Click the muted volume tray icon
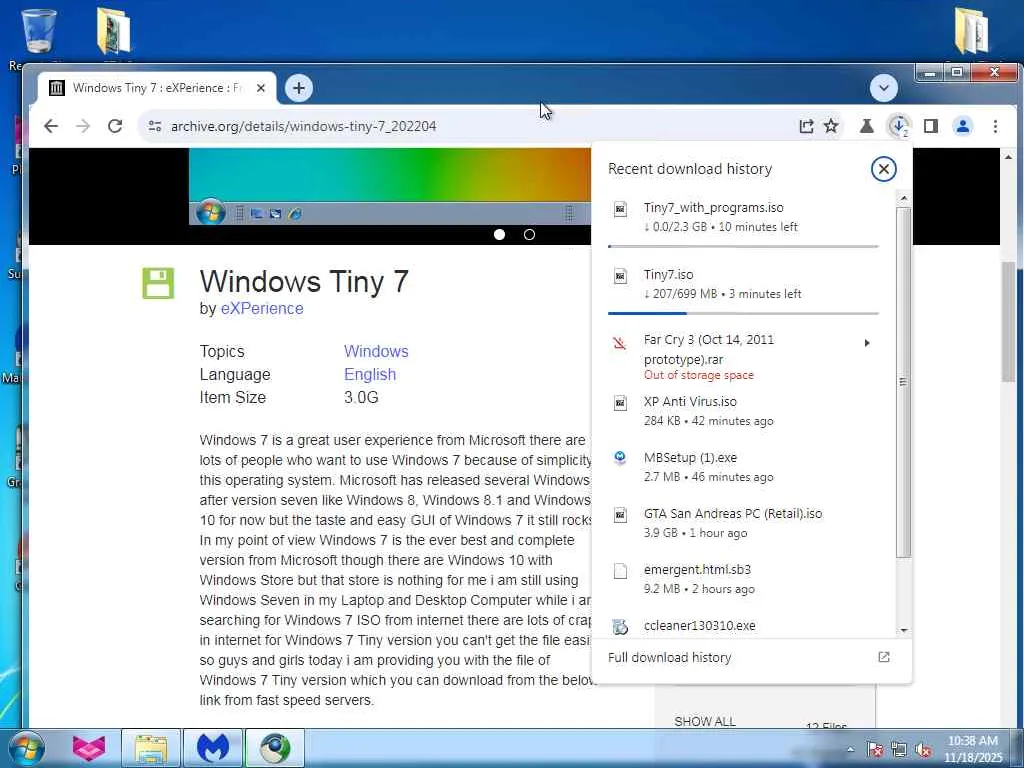Image resolution: width=1024 pixels, height=768 pixels. tap(923, 750)
